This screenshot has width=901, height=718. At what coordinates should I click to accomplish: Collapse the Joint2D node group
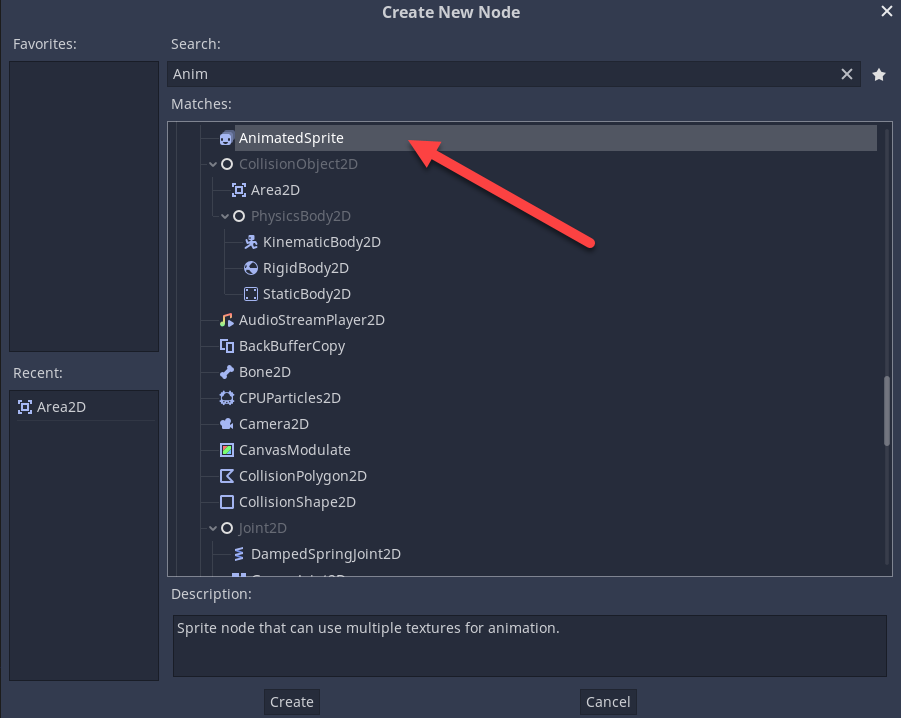(213, 528)
